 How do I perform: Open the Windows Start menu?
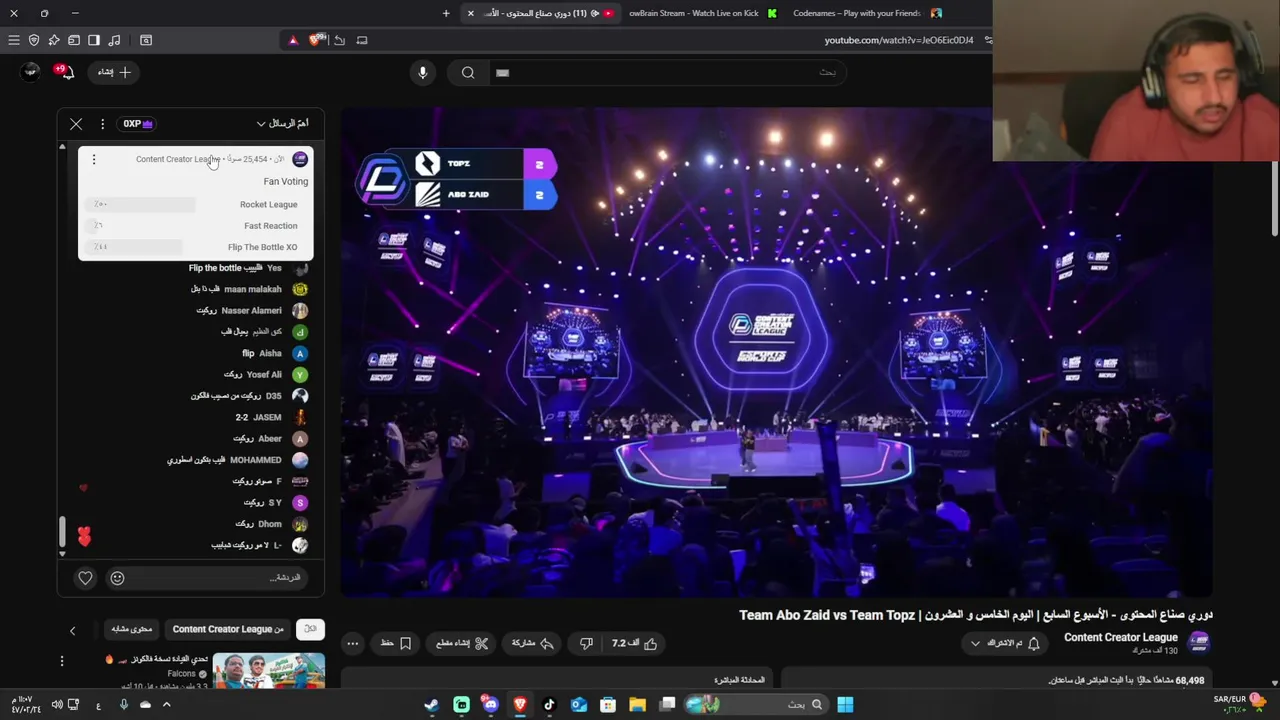point(845,705)
